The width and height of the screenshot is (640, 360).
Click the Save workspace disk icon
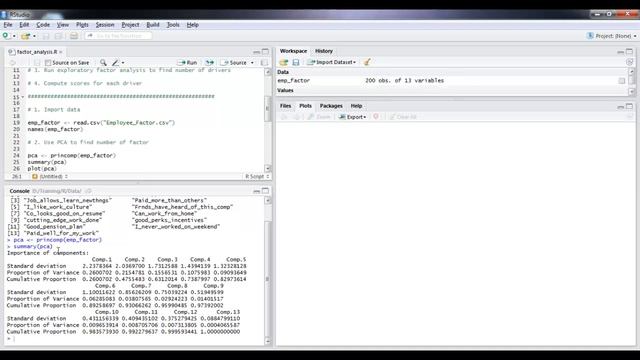coord(296,62)
